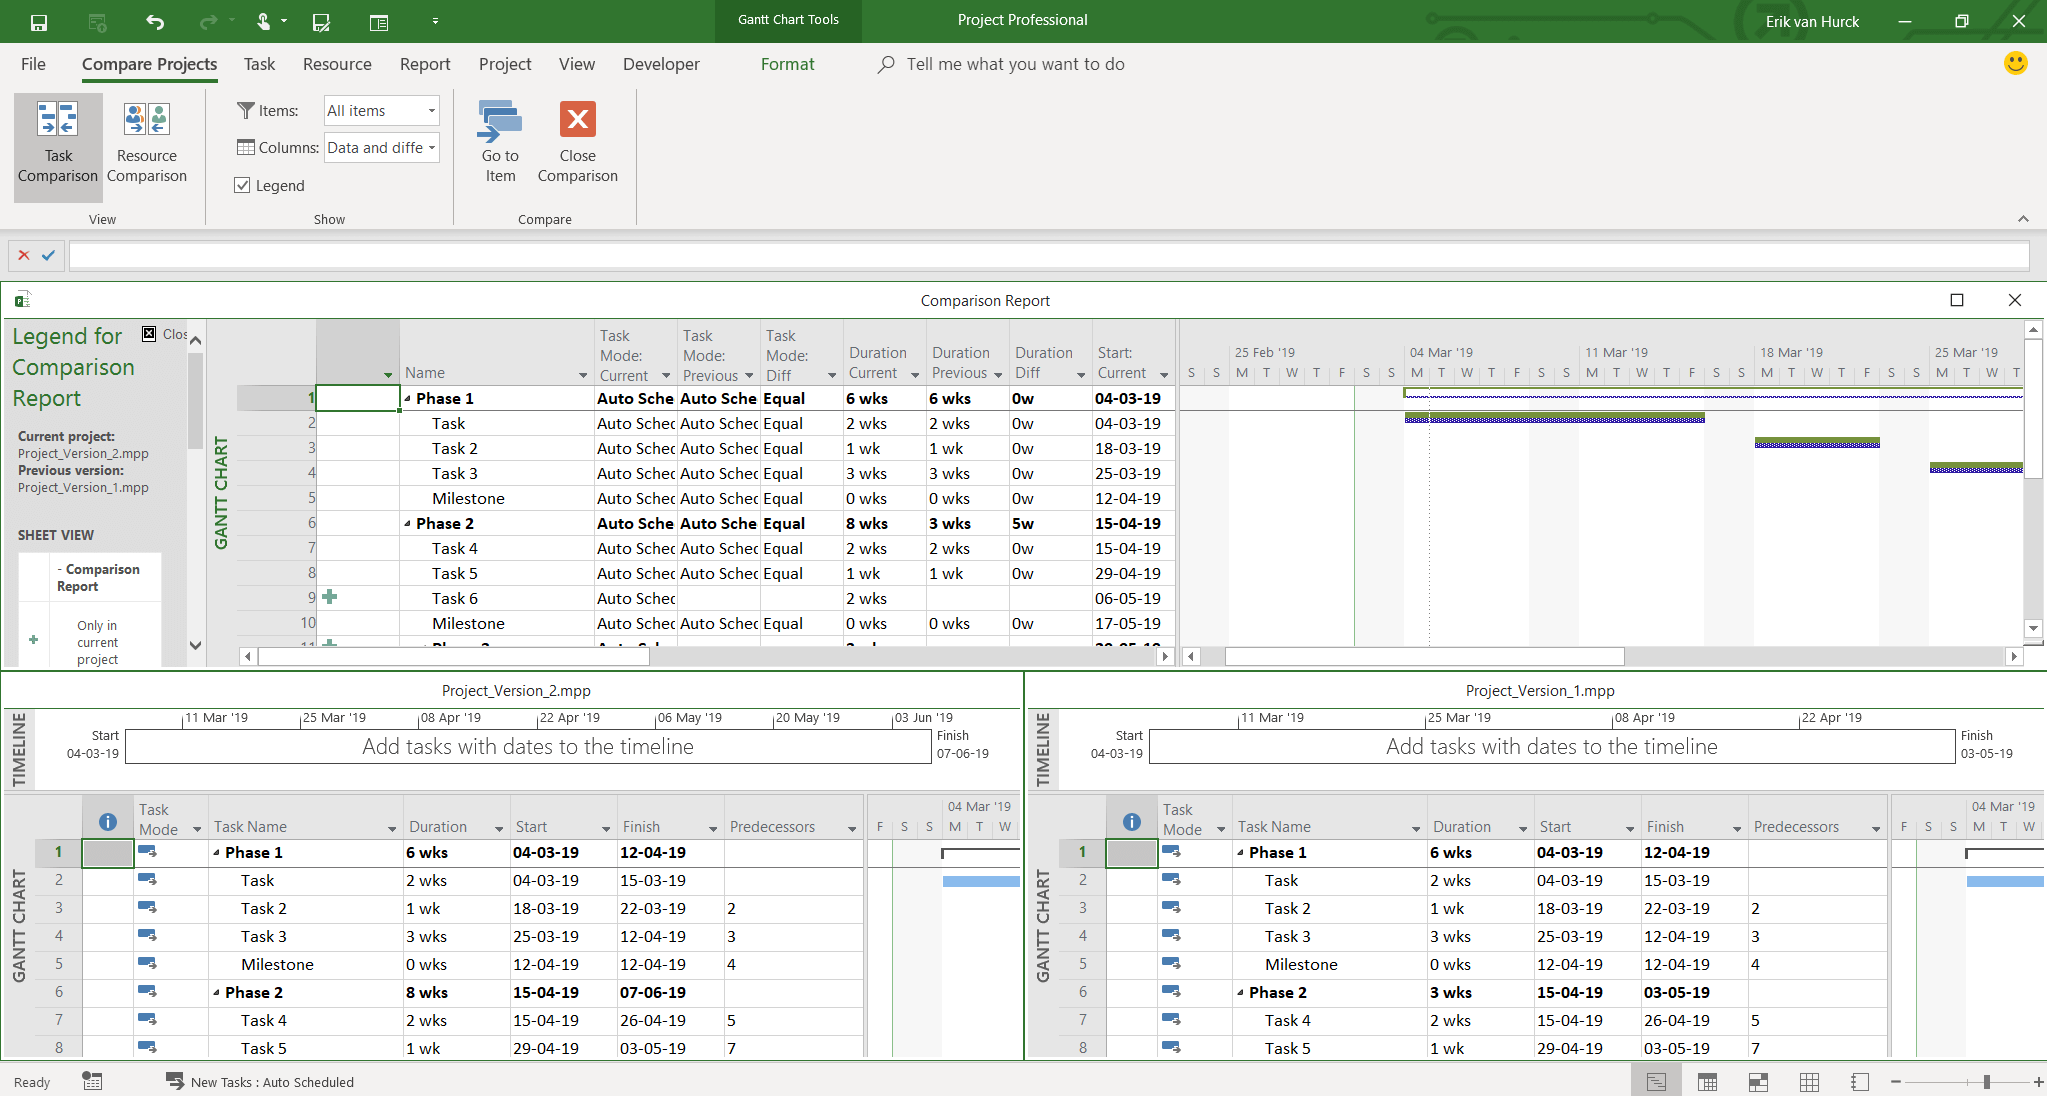
Task: Click Close Comparison red X icon
Action: point(577,120)
